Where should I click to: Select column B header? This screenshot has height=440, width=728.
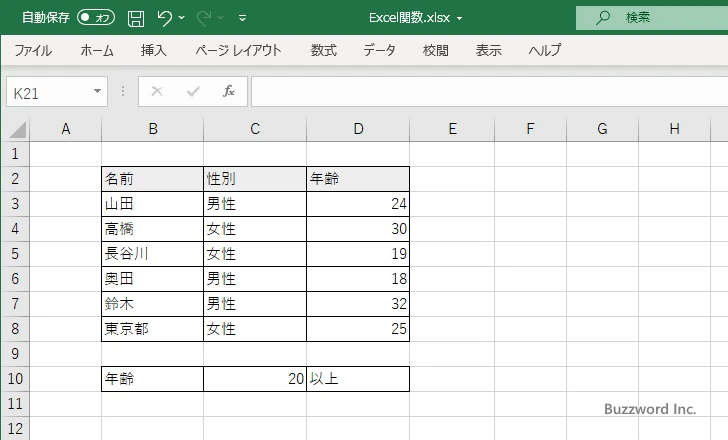(x=153, y=129)
